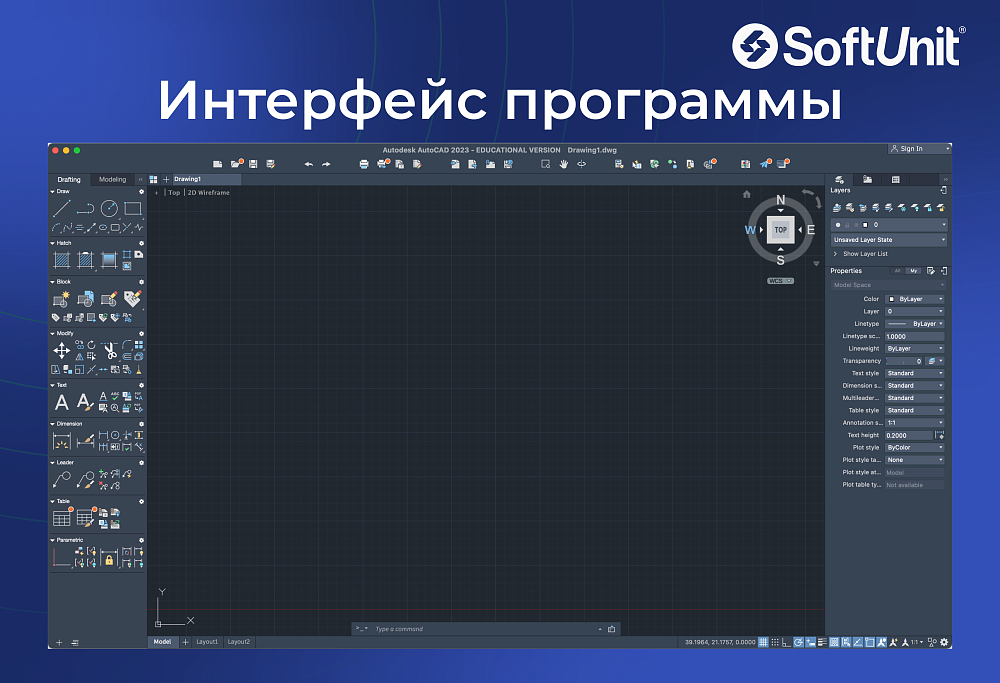Choose the Gradient hatch tool
Image resolution: width=1000 pixels, height=683 pixels.
pos(109,260)
